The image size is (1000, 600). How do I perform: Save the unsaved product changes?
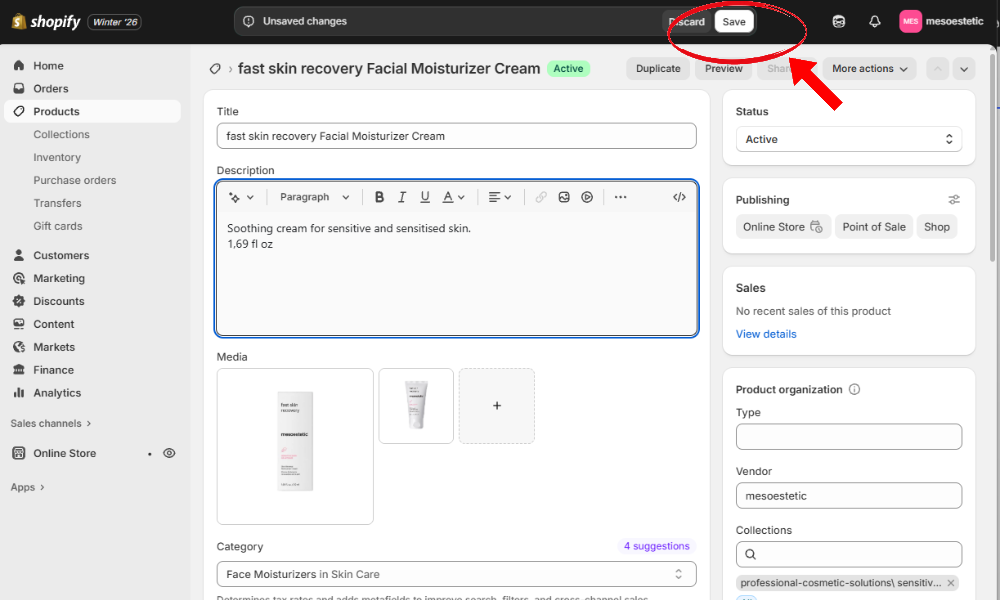(x=733, y=20)
